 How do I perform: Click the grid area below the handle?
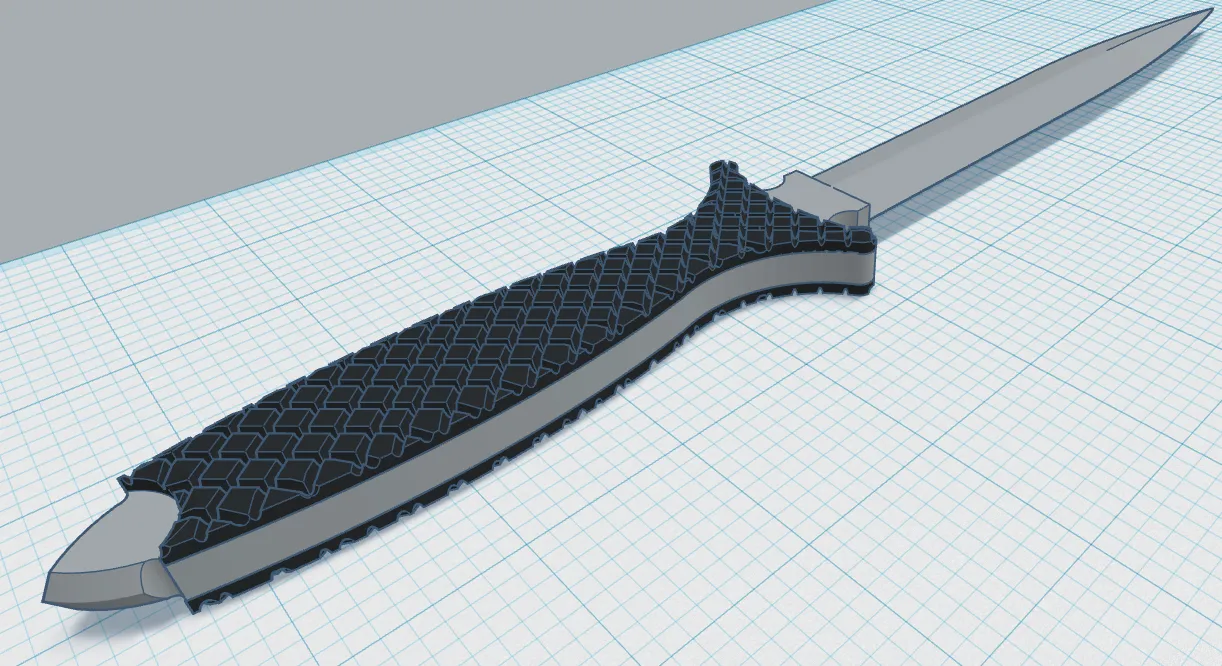pos(450,600)
